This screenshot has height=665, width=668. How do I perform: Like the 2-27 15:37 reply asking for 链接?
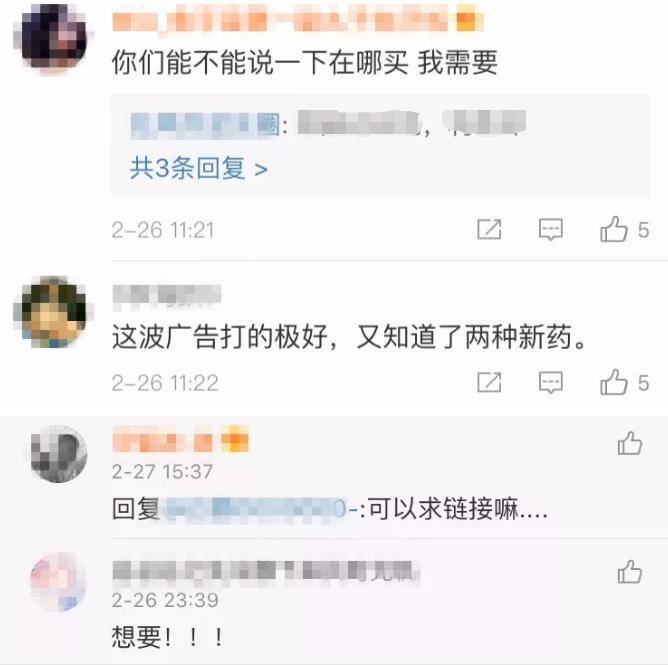click(x=630, y=443)
